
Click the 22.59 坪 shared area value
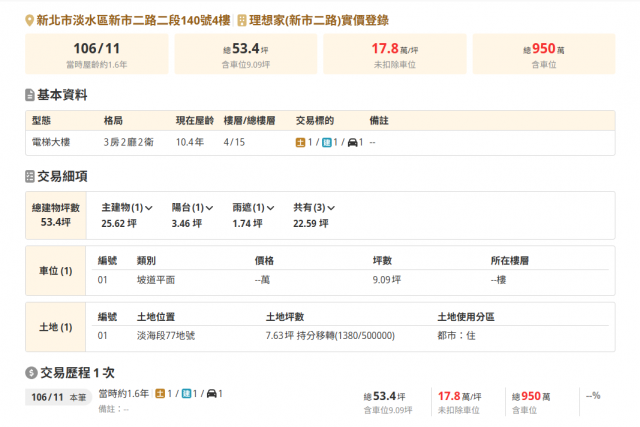(x=311, y=223)
